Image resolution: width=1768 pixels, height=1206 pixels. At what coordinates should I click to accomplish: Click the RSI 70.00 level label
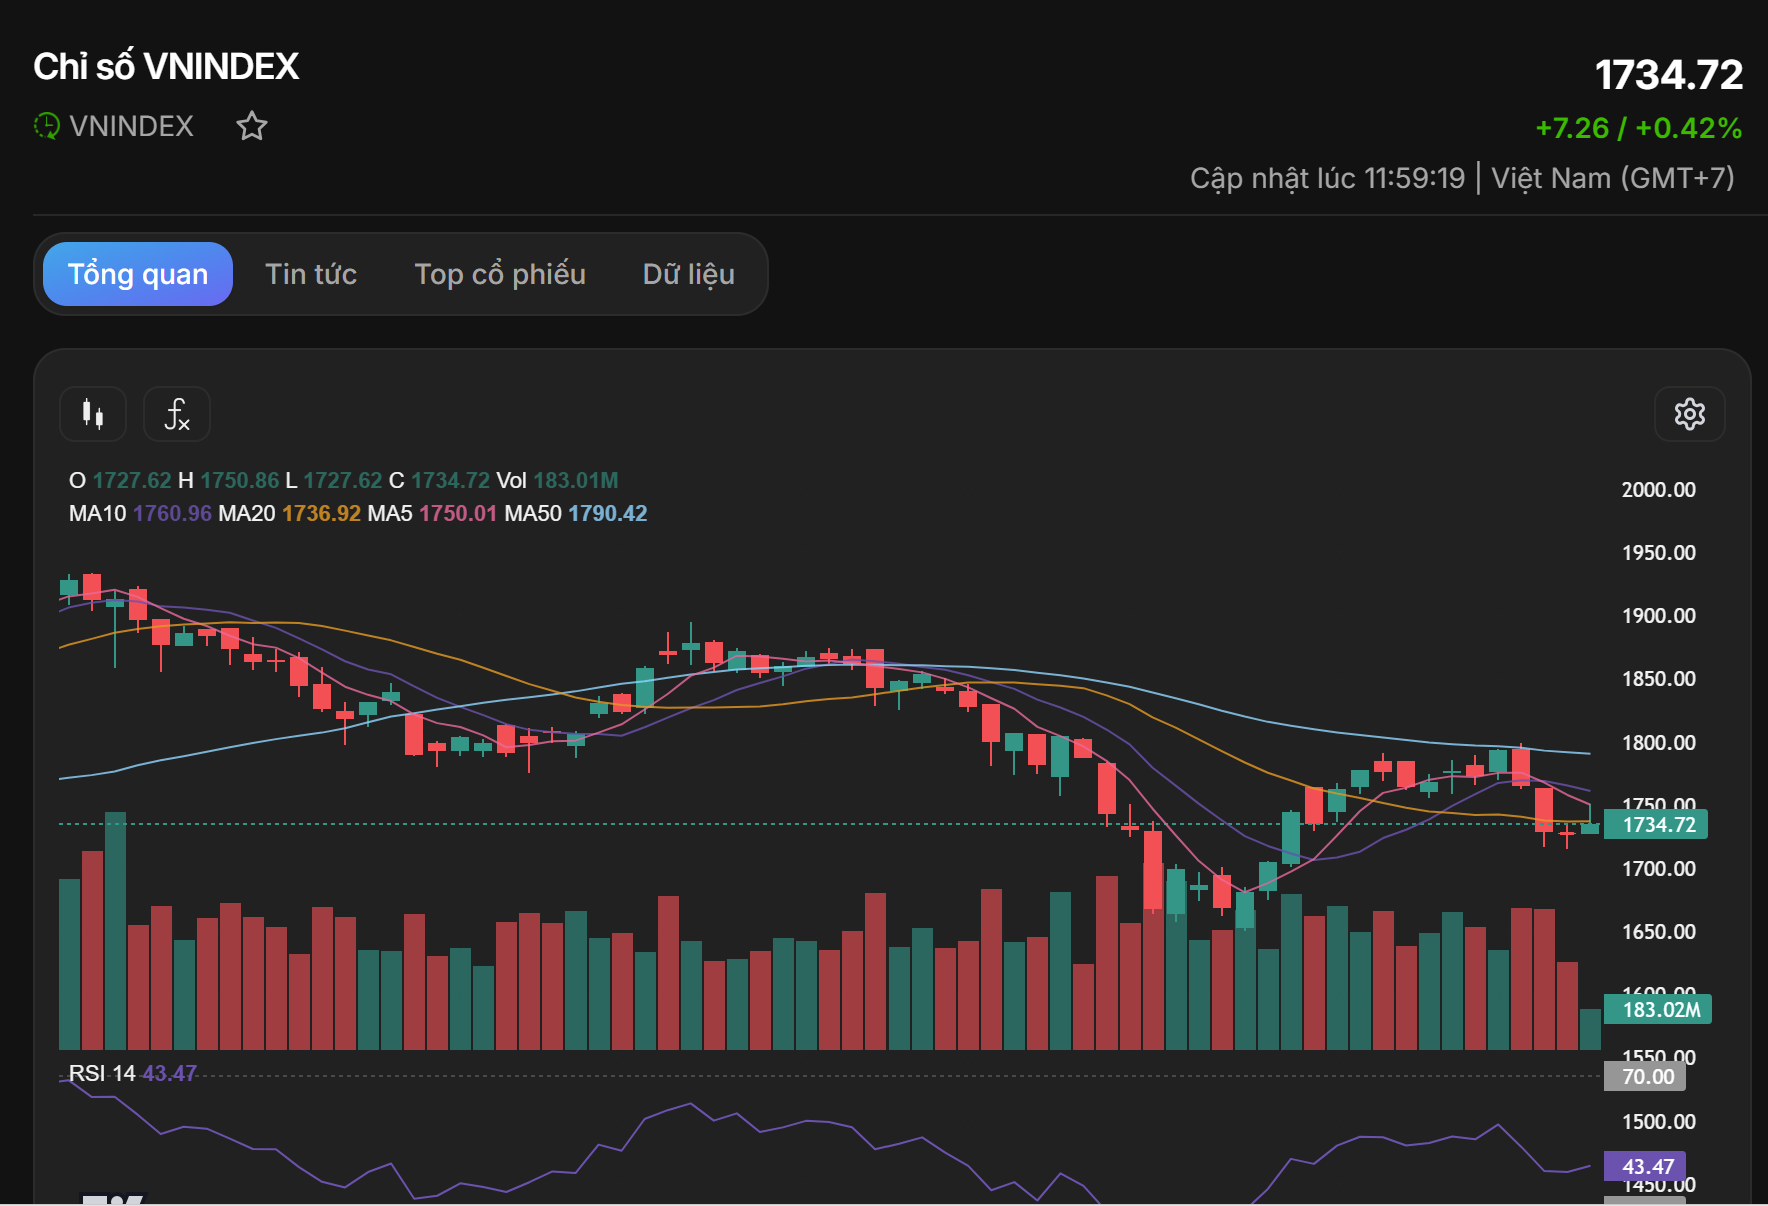tap(1645, 1076)
